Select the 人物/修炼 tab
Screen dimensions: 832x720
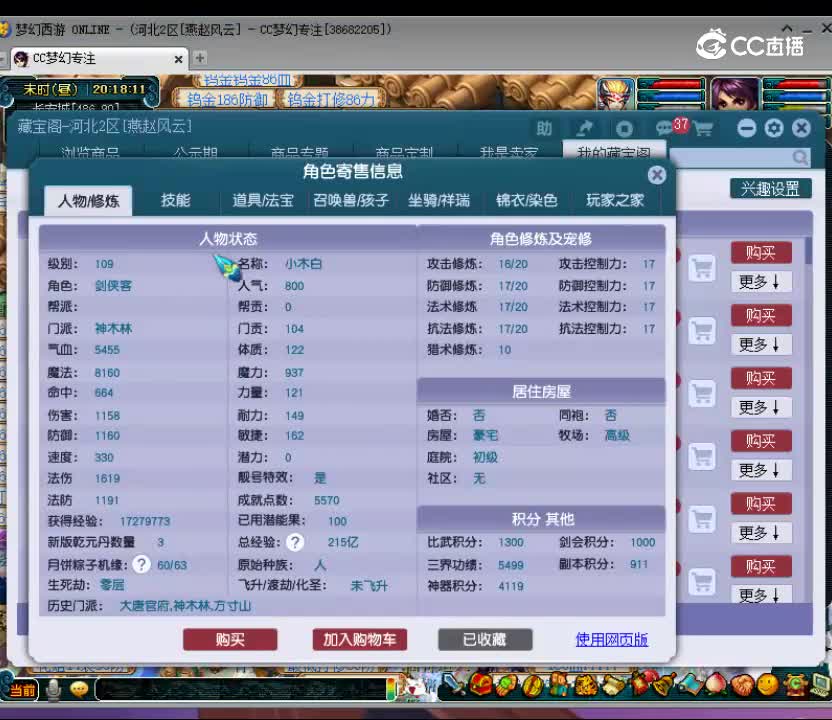point(88,201)
